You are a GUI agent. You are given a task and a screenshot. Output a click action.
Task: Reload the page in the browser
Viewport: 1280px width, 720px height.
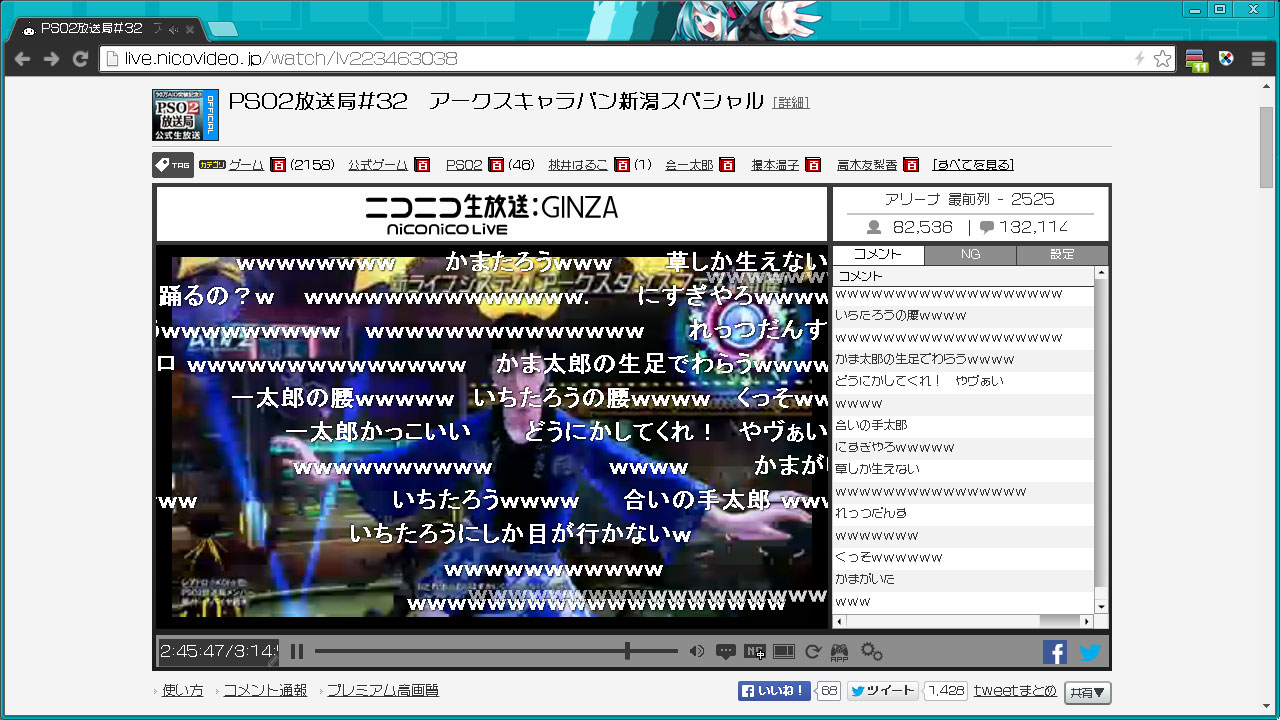(81, 59)
